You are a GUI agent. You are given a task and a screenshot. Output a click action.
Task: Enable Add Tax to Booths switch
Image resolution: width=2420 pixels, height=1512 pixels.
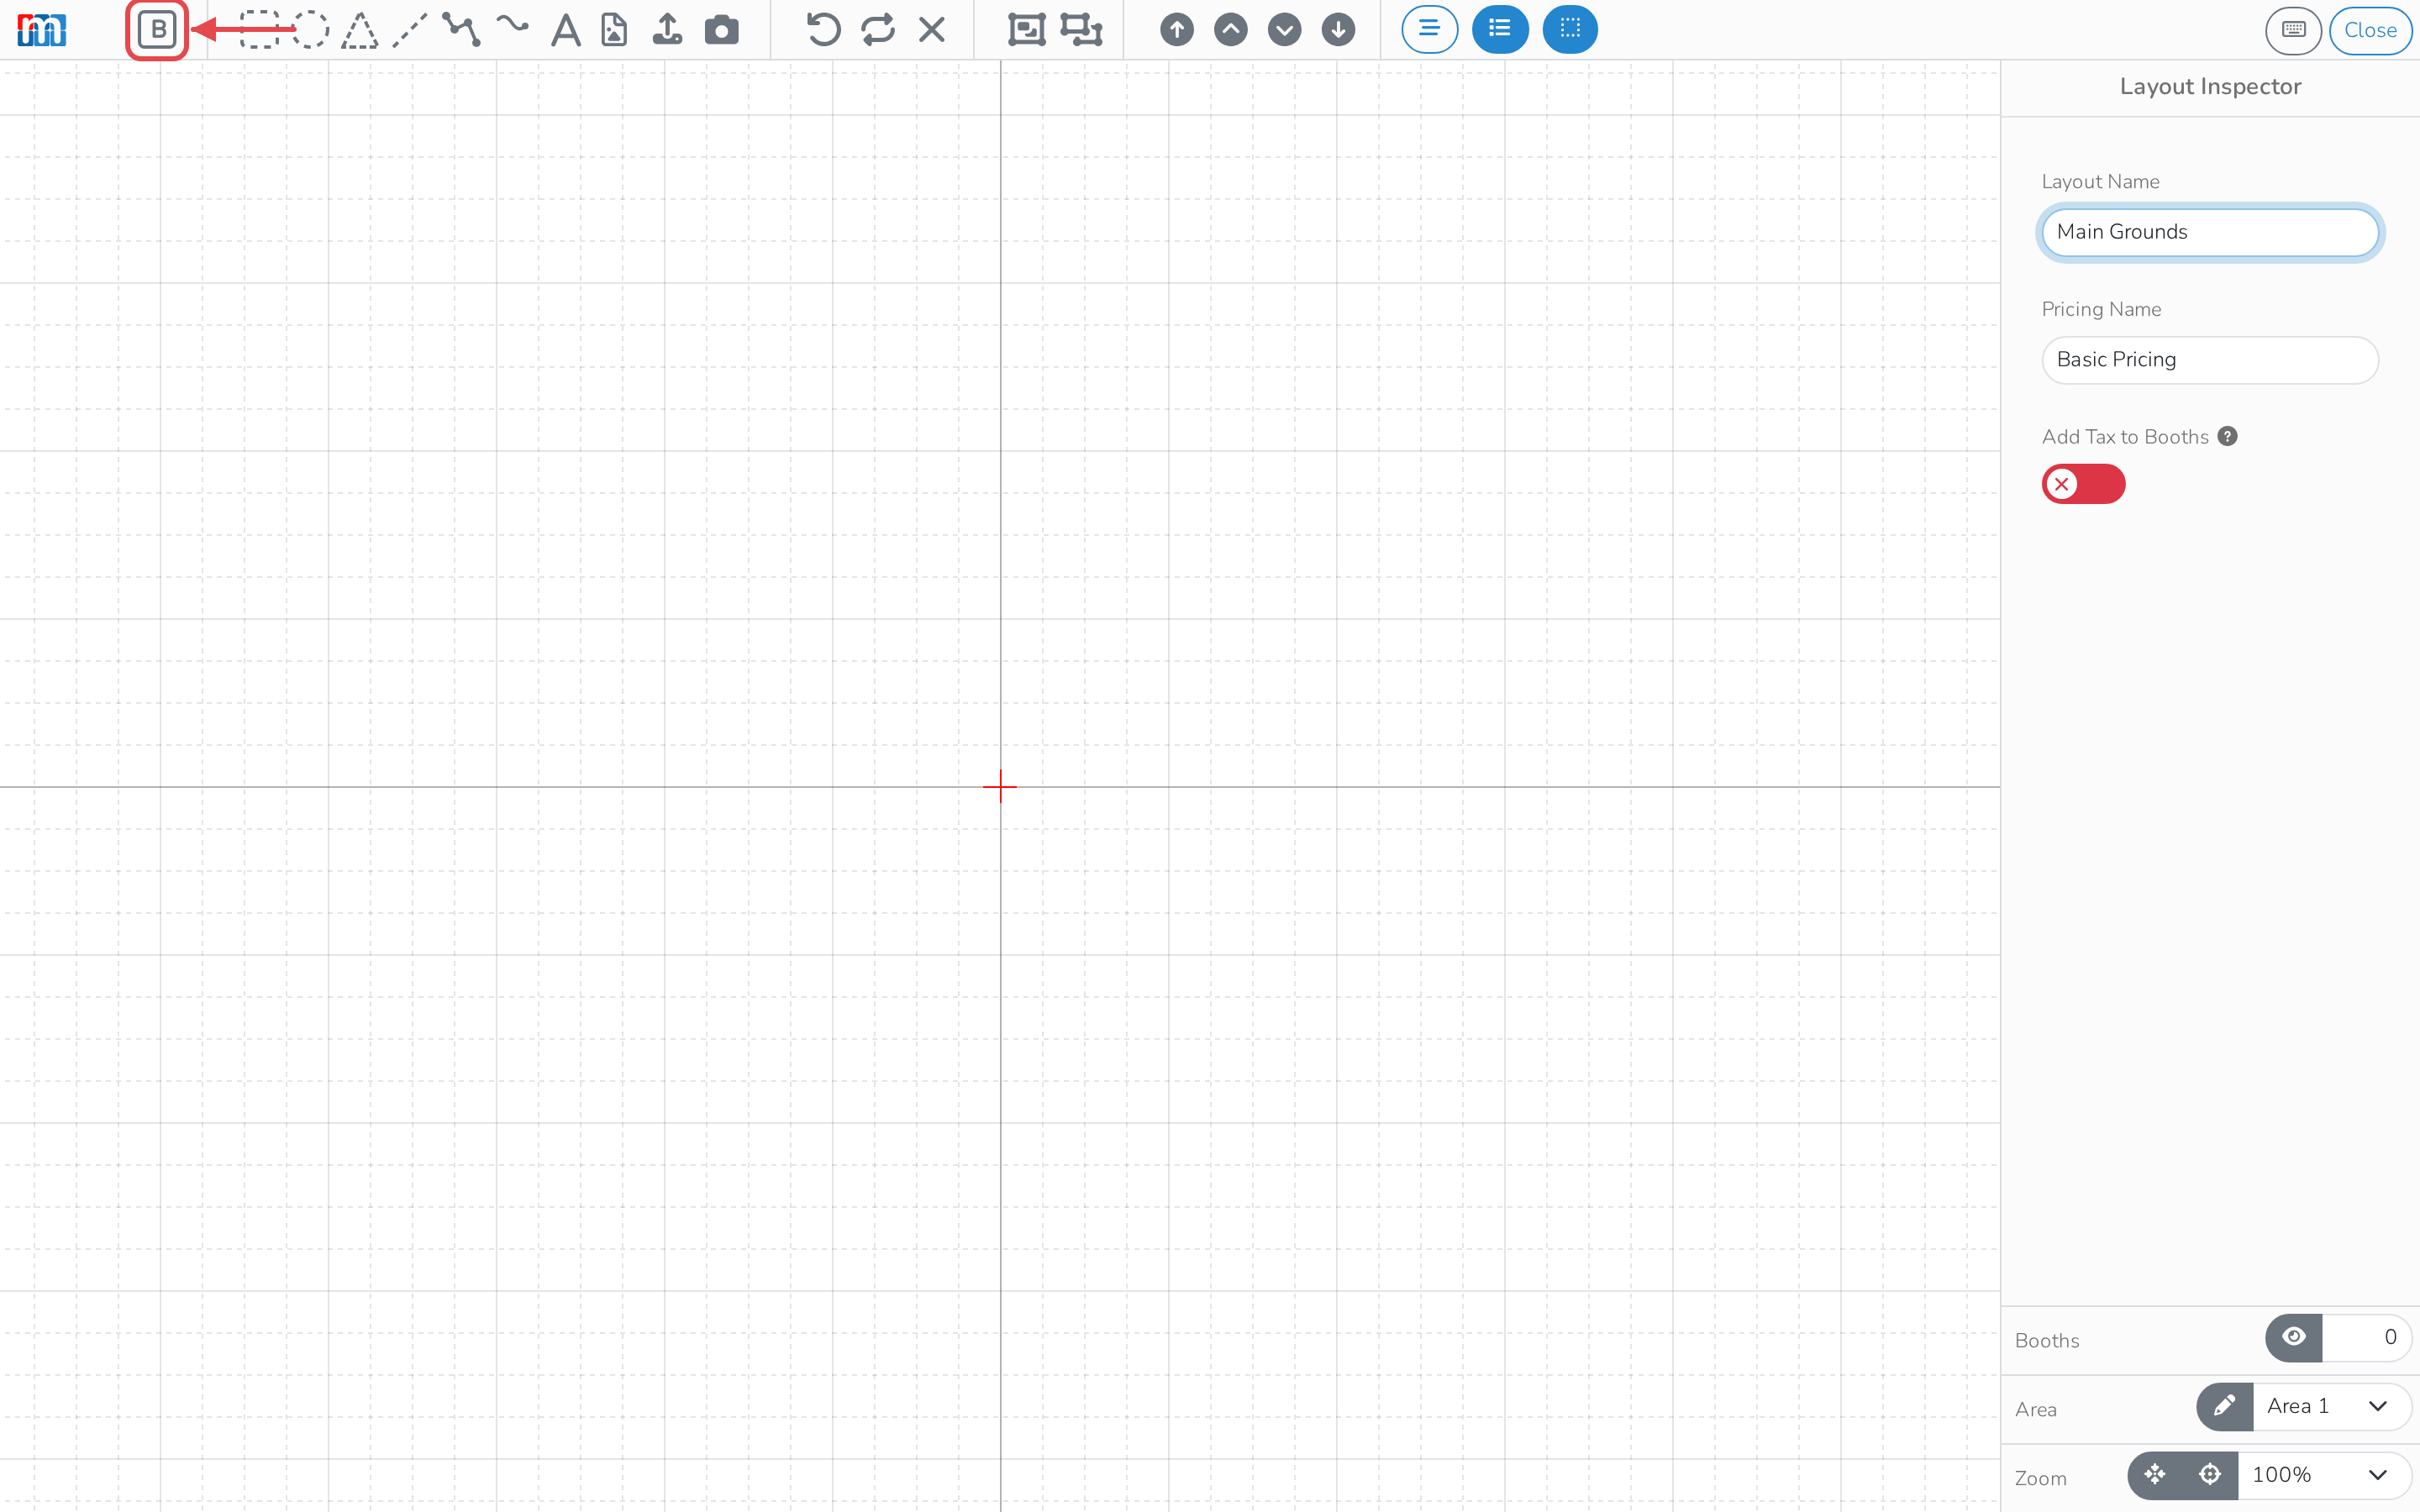tap(2083, 484)
